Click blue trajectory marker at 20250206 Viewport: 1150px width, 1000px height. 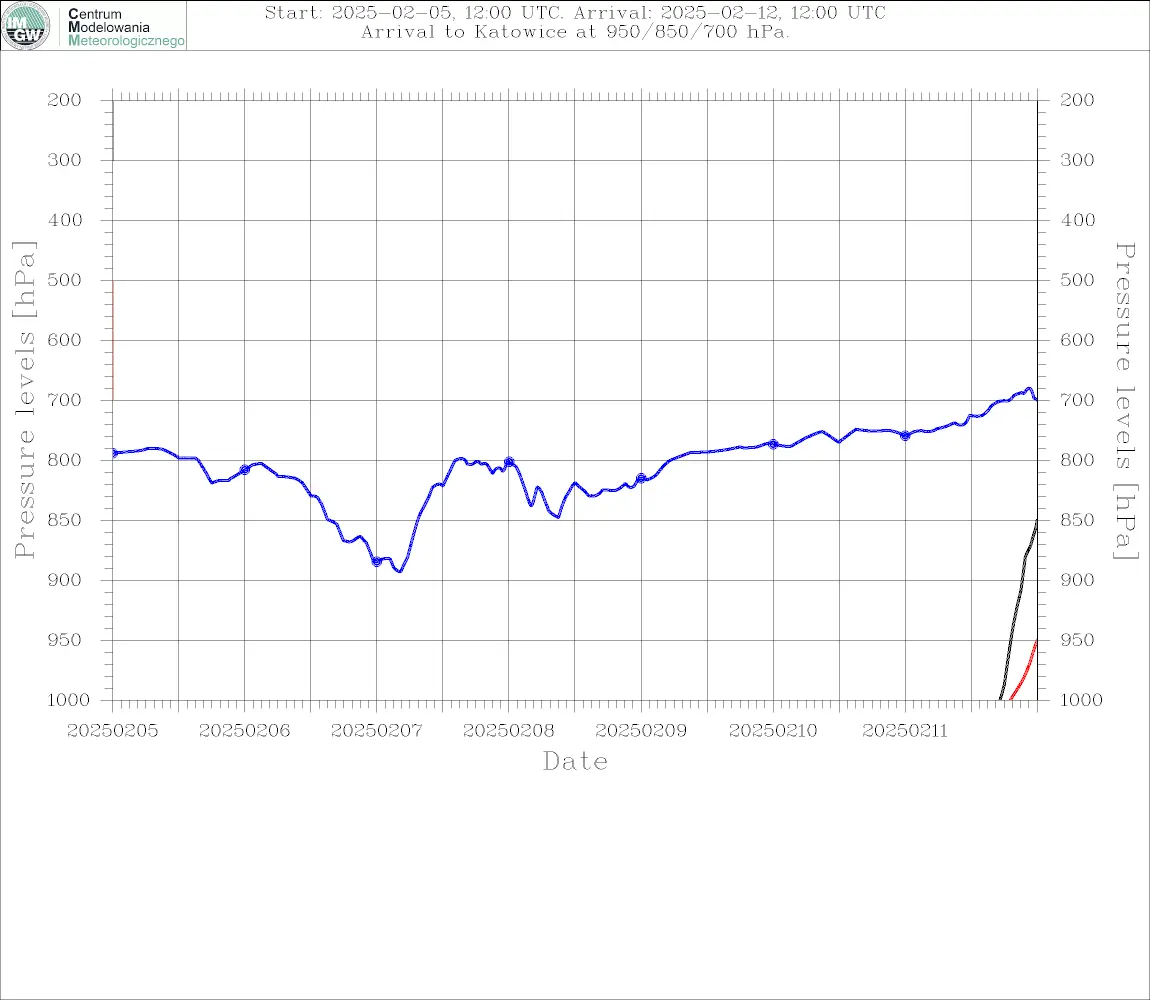click(x=244, y=470)
